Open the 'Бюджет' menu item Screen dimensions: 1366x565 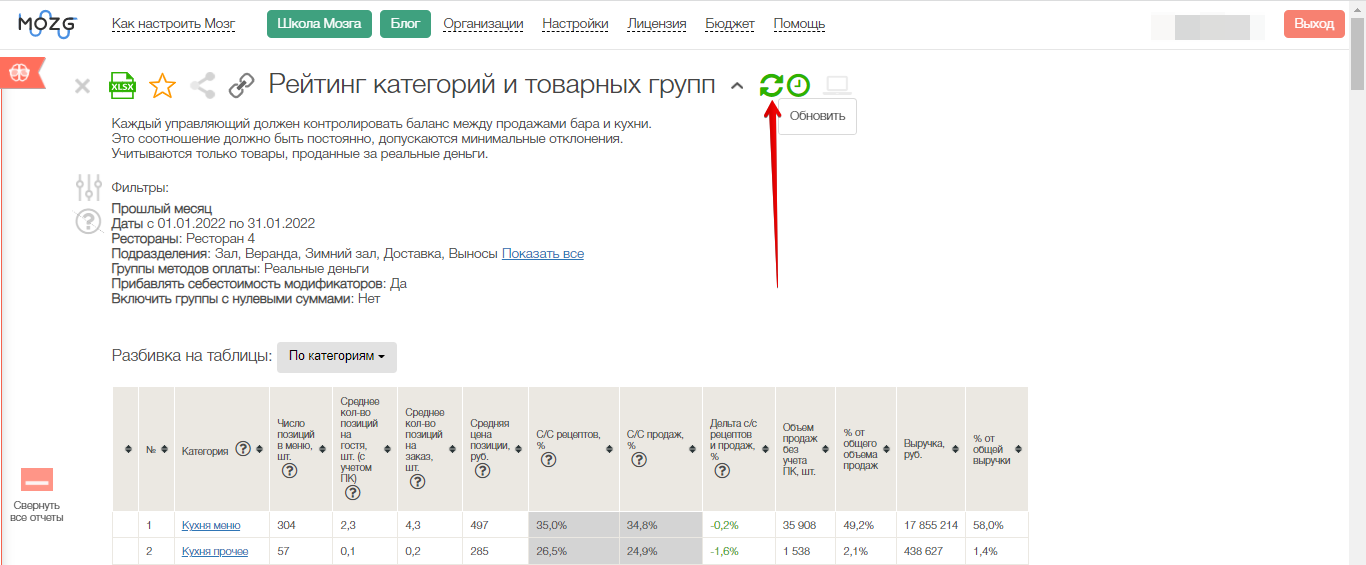(730, 24)
